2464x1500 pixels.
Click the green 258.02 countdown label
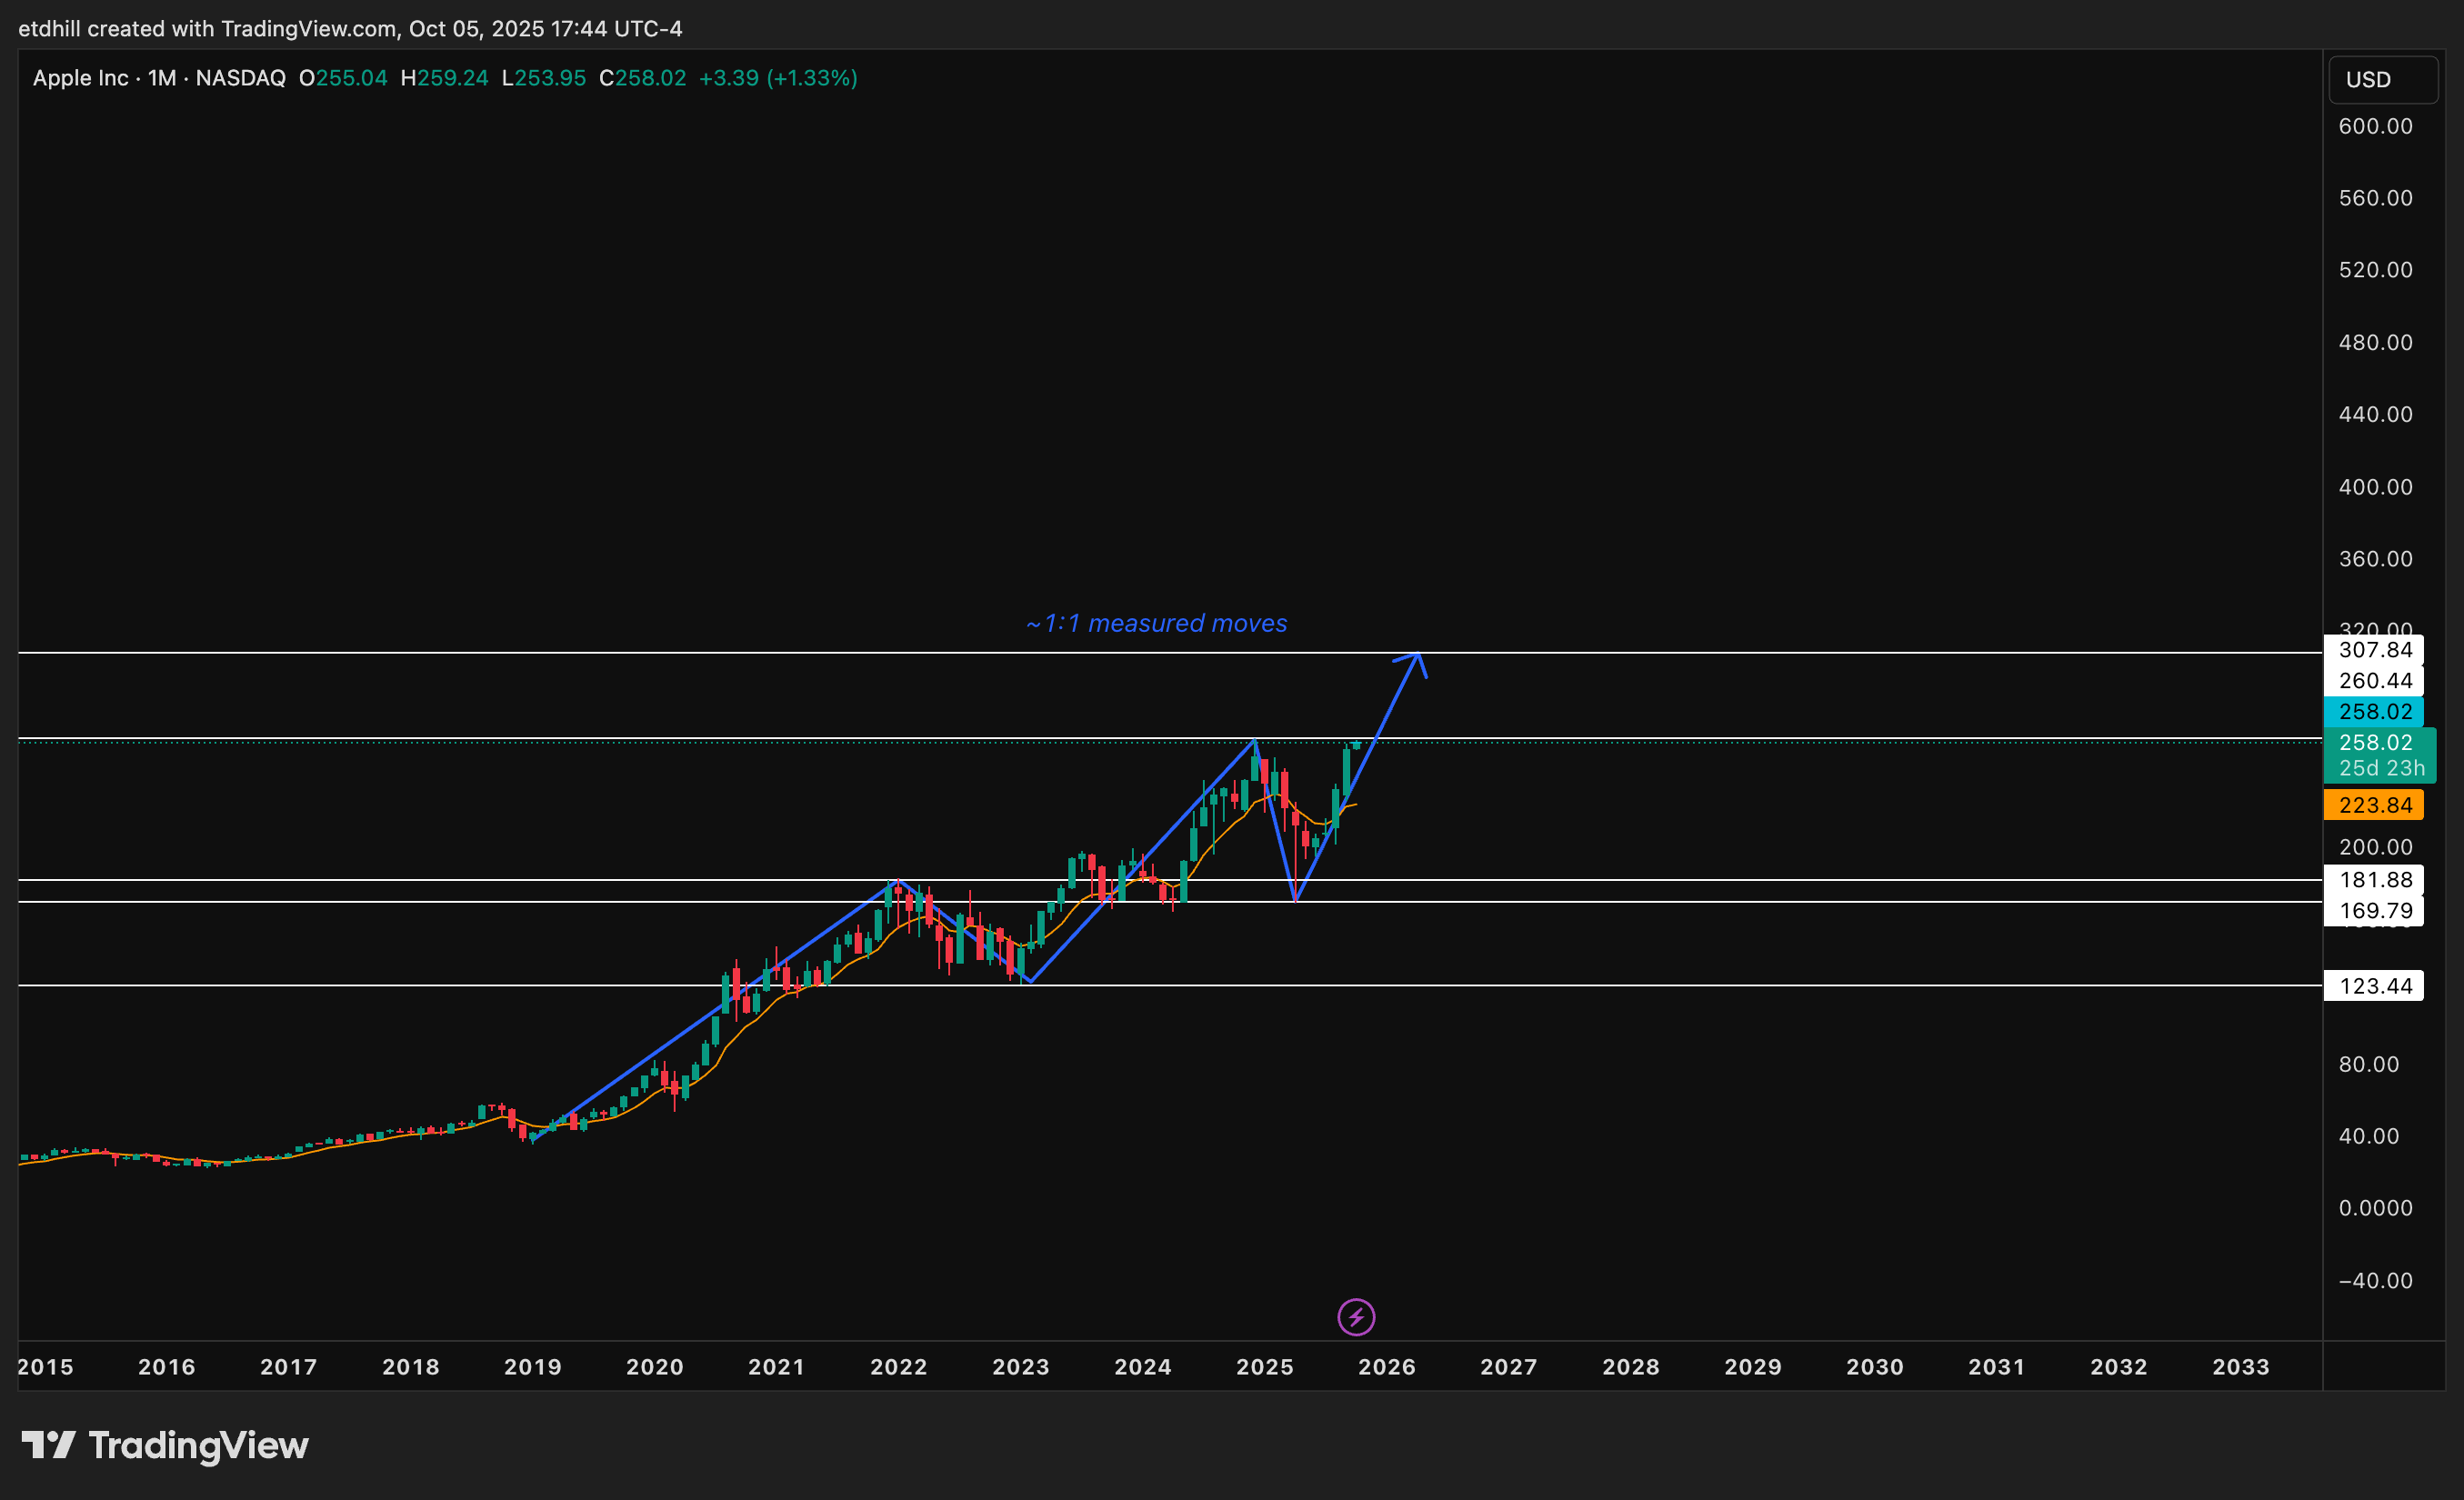click(2380, 755)
